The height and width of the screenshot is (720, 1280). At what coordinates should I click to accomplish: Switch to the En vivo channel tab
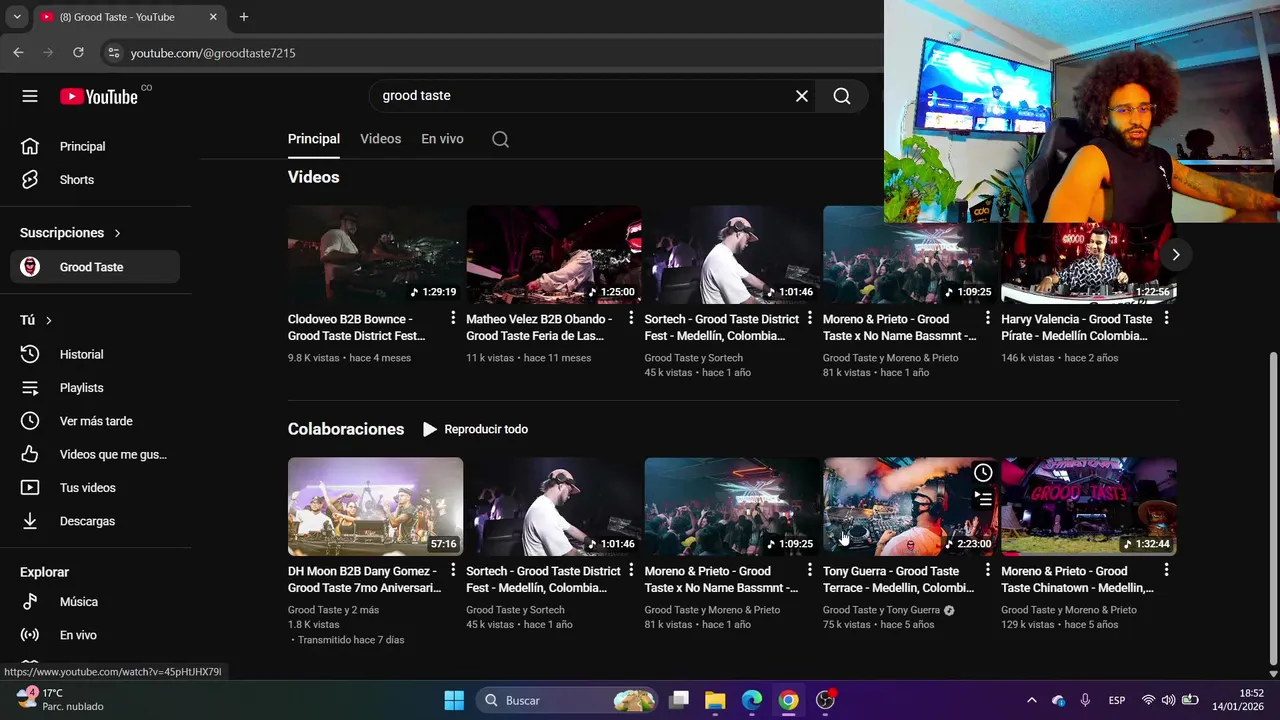click(x=442, y=139)
